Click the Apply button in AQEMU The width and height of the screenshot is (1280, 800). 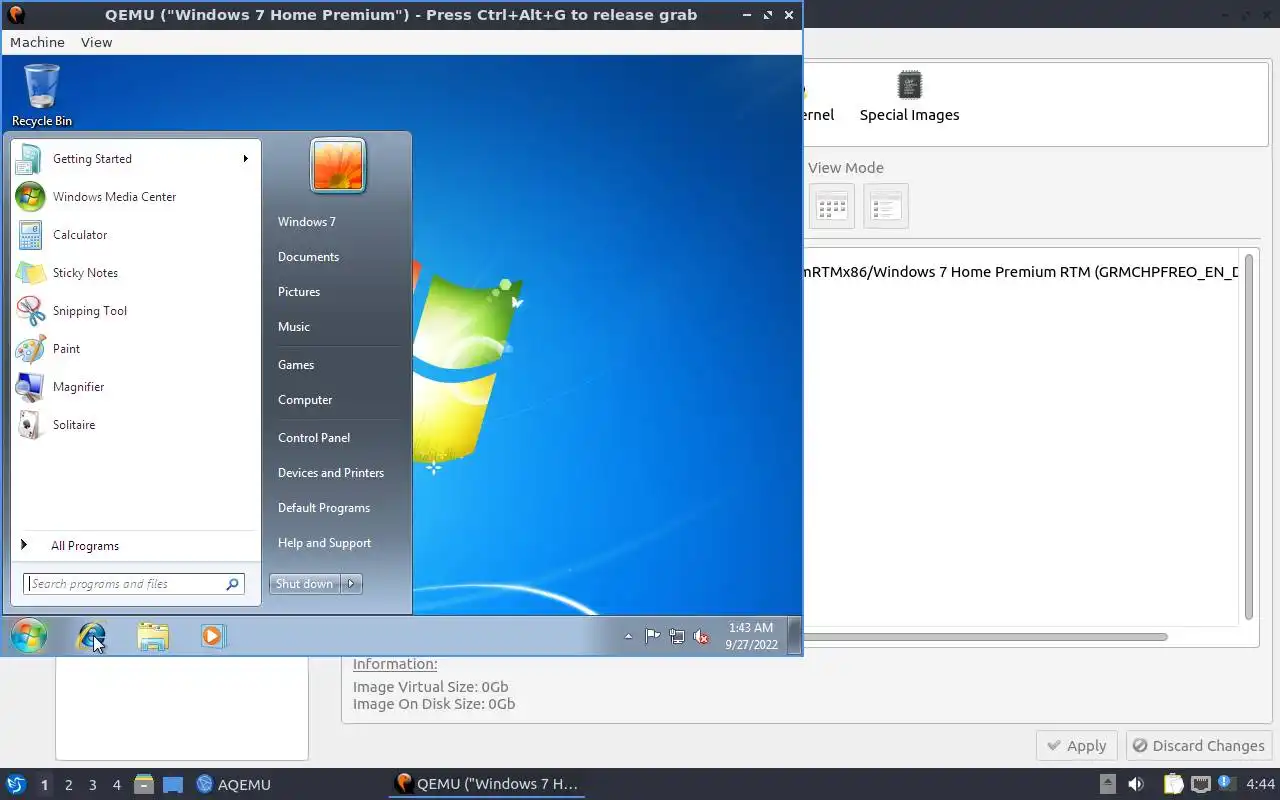click(x=1077, y=746)
